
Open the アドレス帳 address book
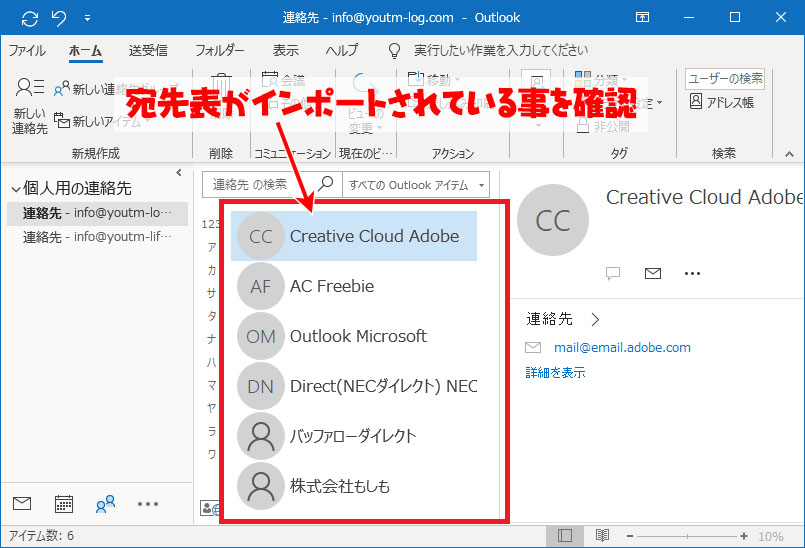(x=722, y=102)
